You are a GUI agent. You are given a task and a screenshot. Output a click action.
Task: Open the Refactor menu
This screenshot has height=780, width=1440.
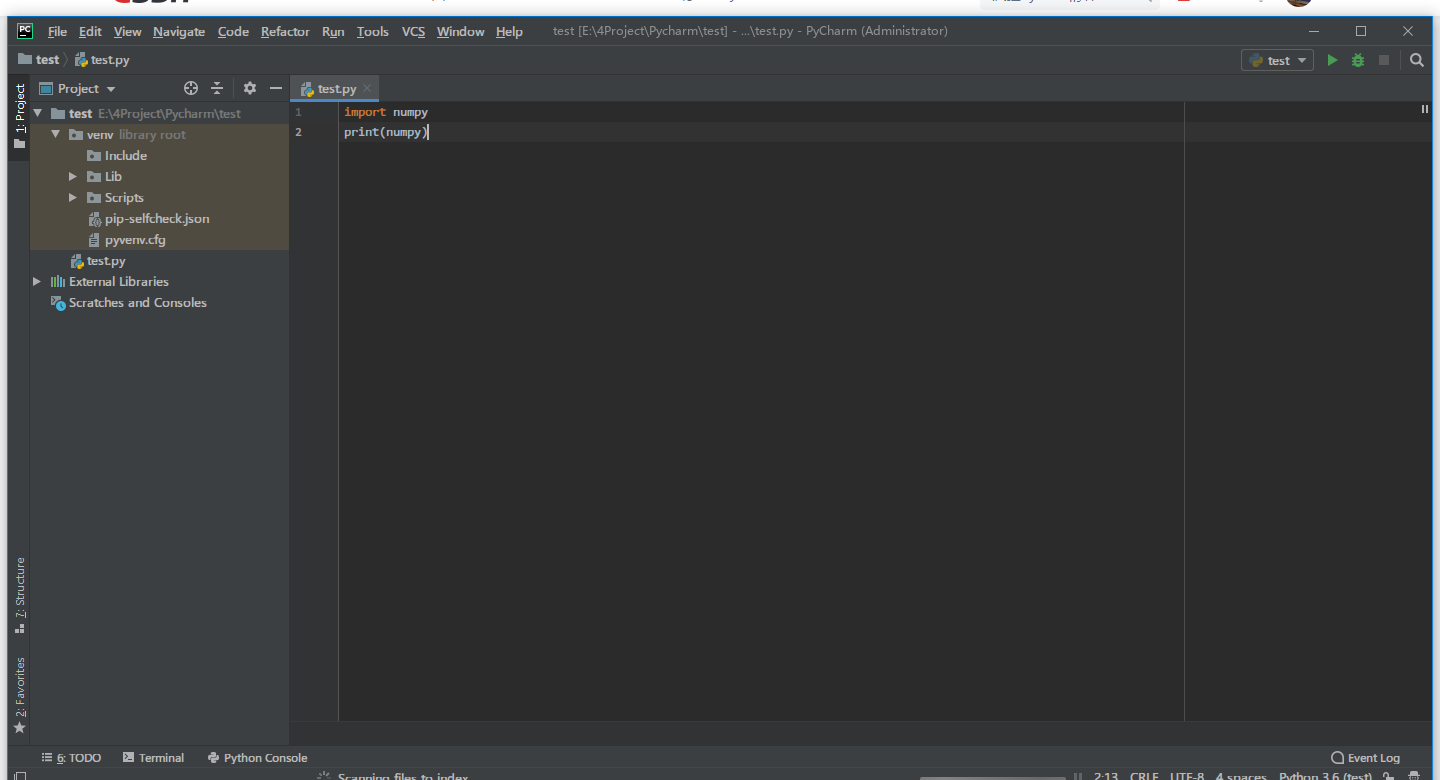(x=285, y=31)
